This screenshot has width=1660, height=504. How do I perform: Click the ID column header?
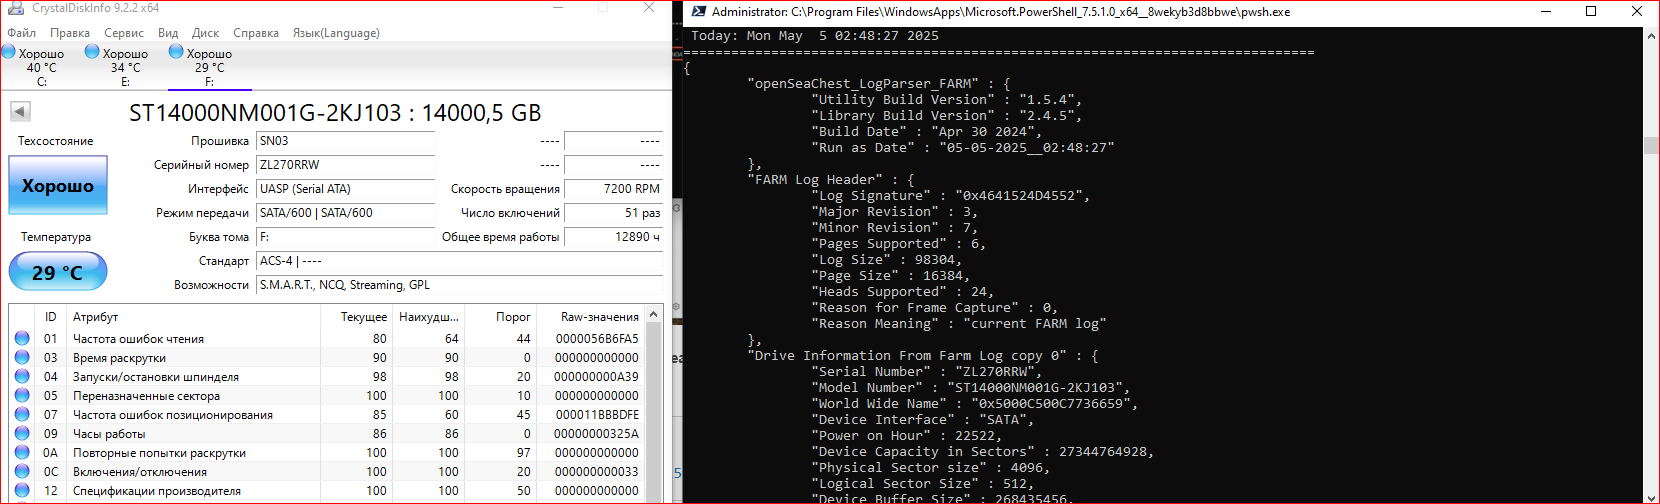50,317
